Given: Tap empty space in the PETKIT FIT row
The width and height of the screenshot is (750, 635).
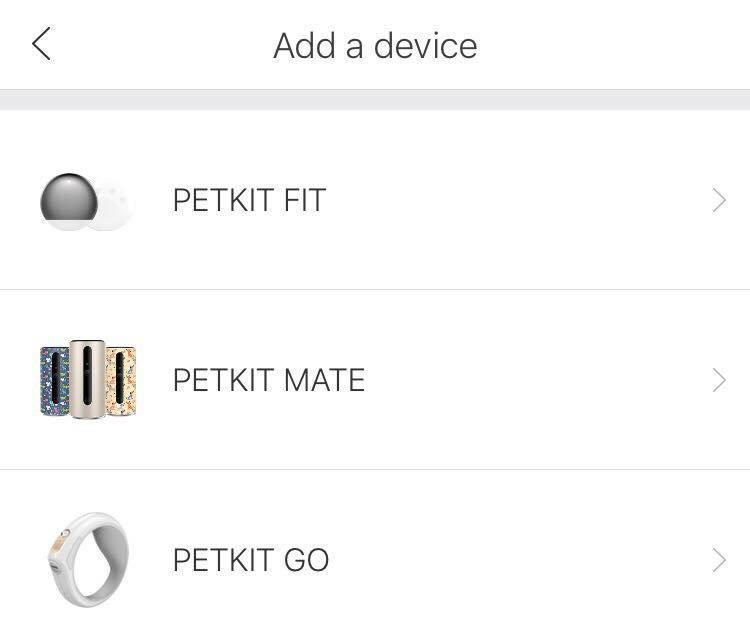Looking at the screenshot, I should (x=519, y=200).
